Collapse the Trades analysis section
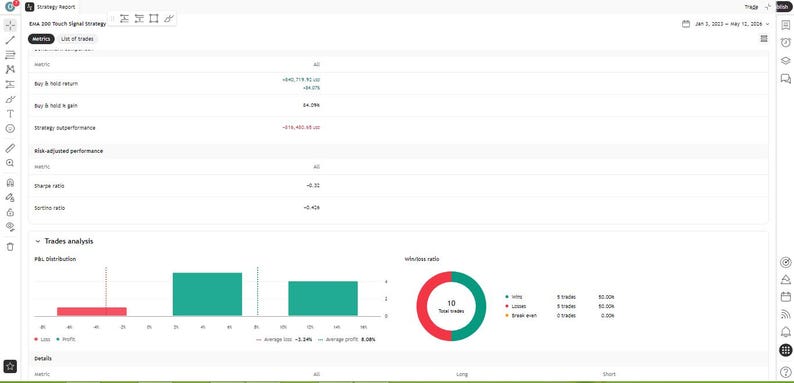This screenshot has width=794, height=383. click(37, 241)
